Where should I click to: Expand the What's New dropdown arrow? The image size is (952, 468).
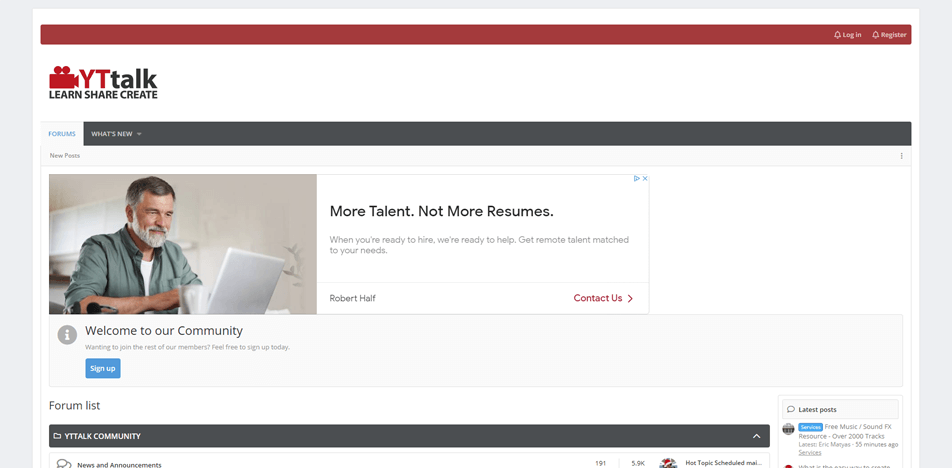[x=139, y=134]
